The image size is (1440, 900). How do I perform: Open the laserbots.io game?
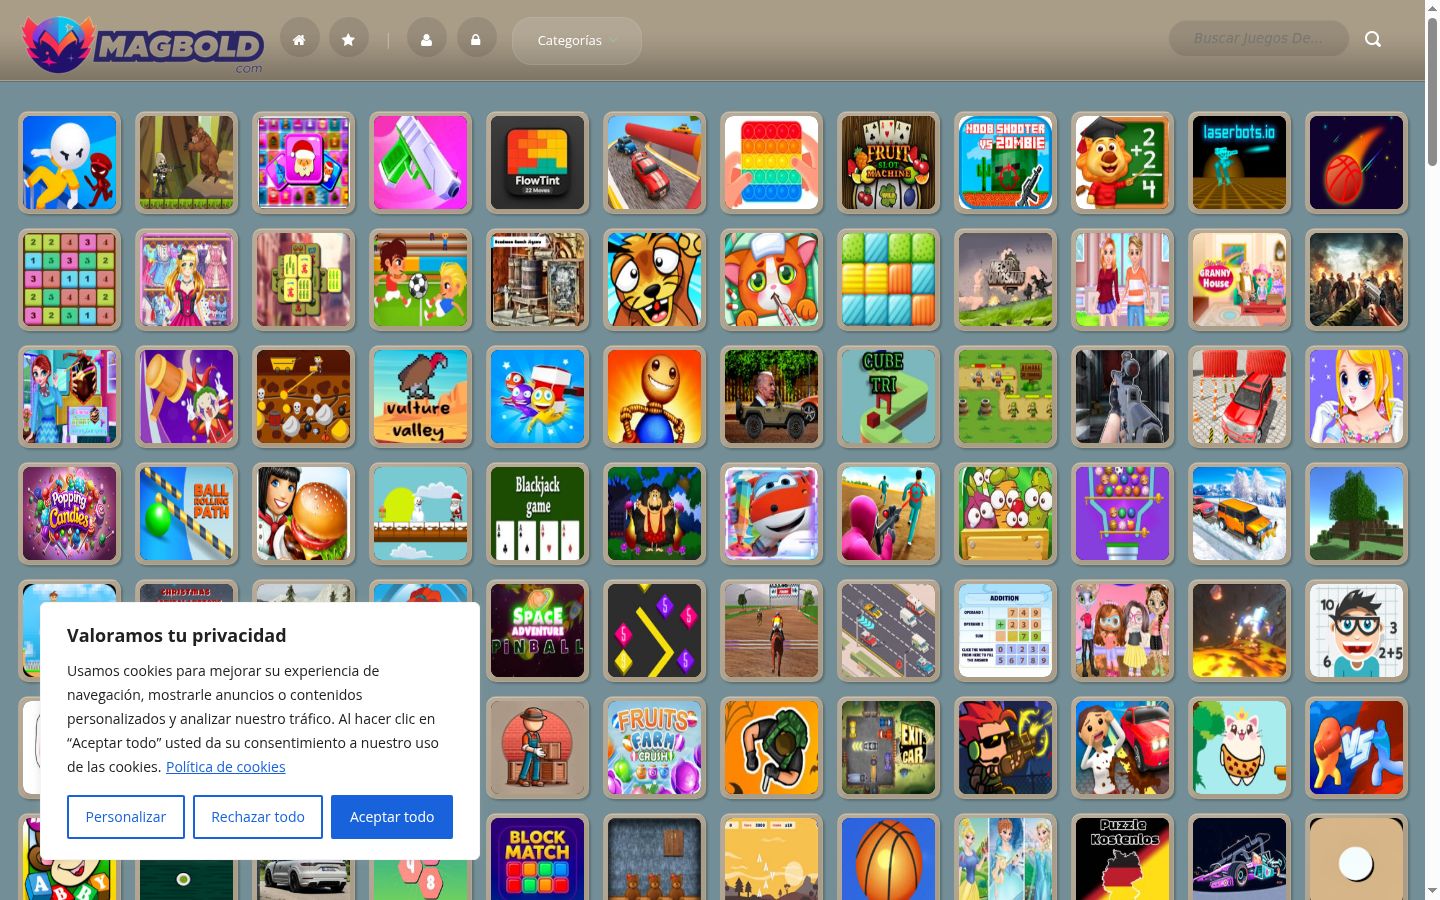point(1240,162)
